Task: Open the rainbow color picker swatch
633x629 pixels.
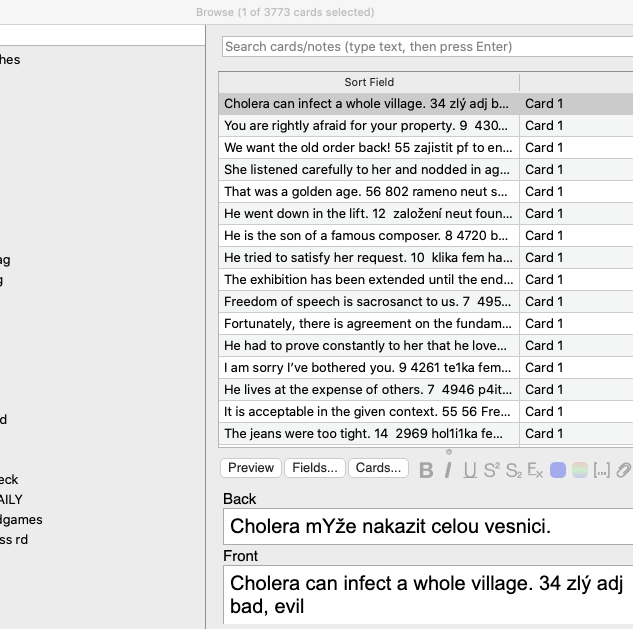Action: click(x=579, y=470)
